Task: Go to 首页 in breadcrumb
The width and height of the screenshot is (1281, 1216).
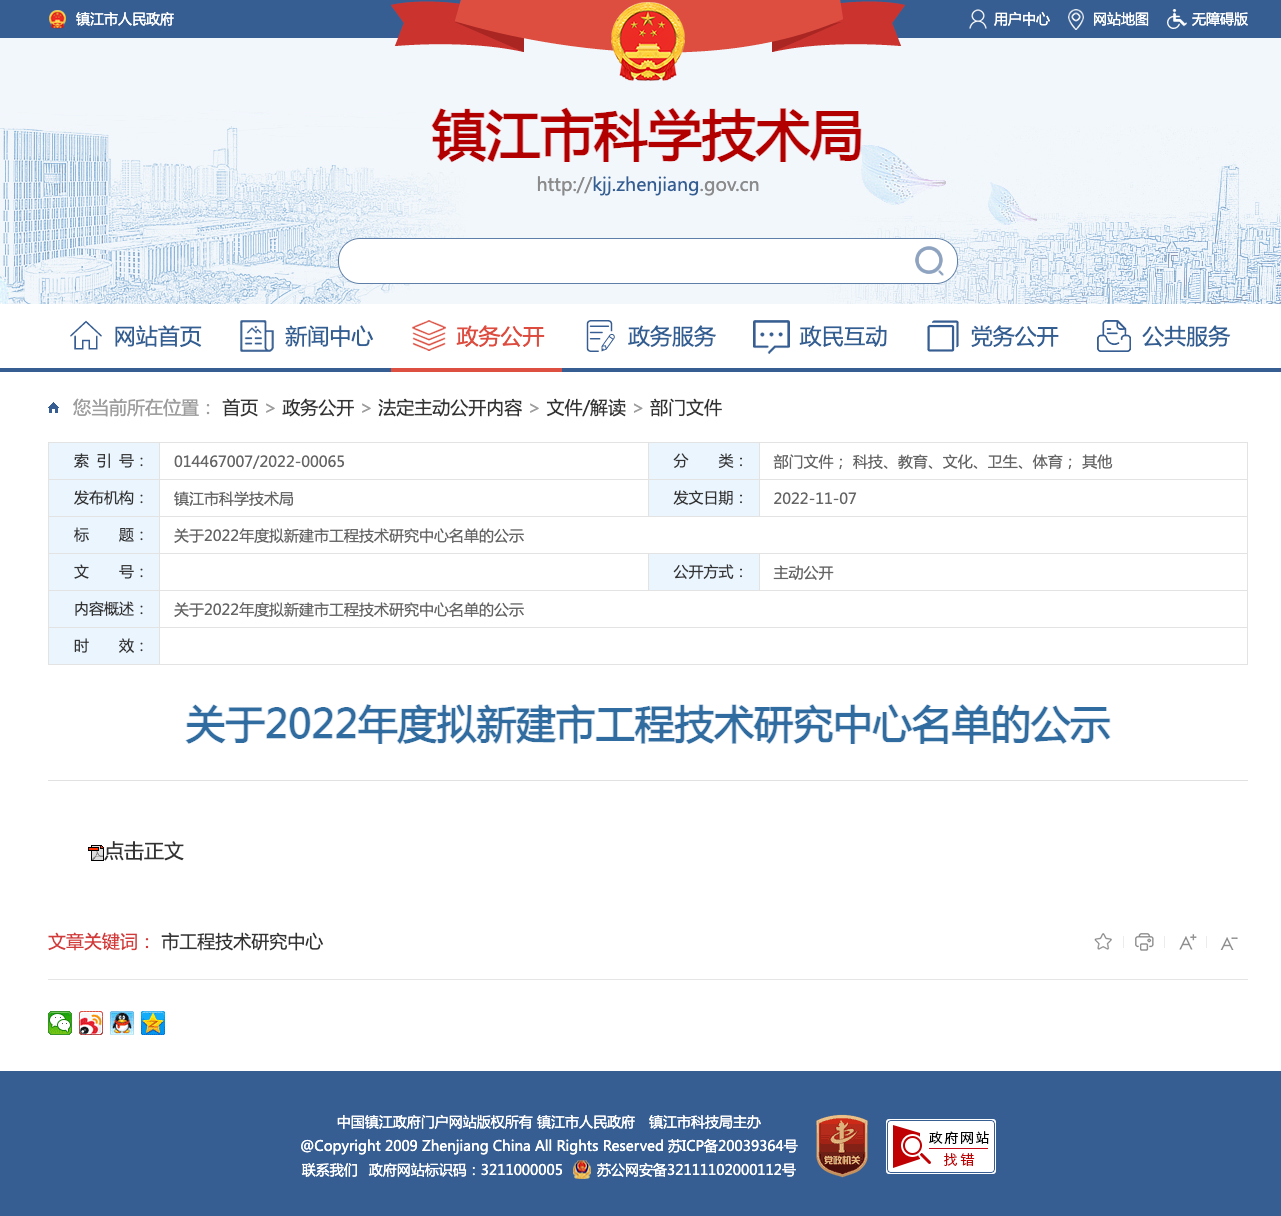Action: pos(240,408)
